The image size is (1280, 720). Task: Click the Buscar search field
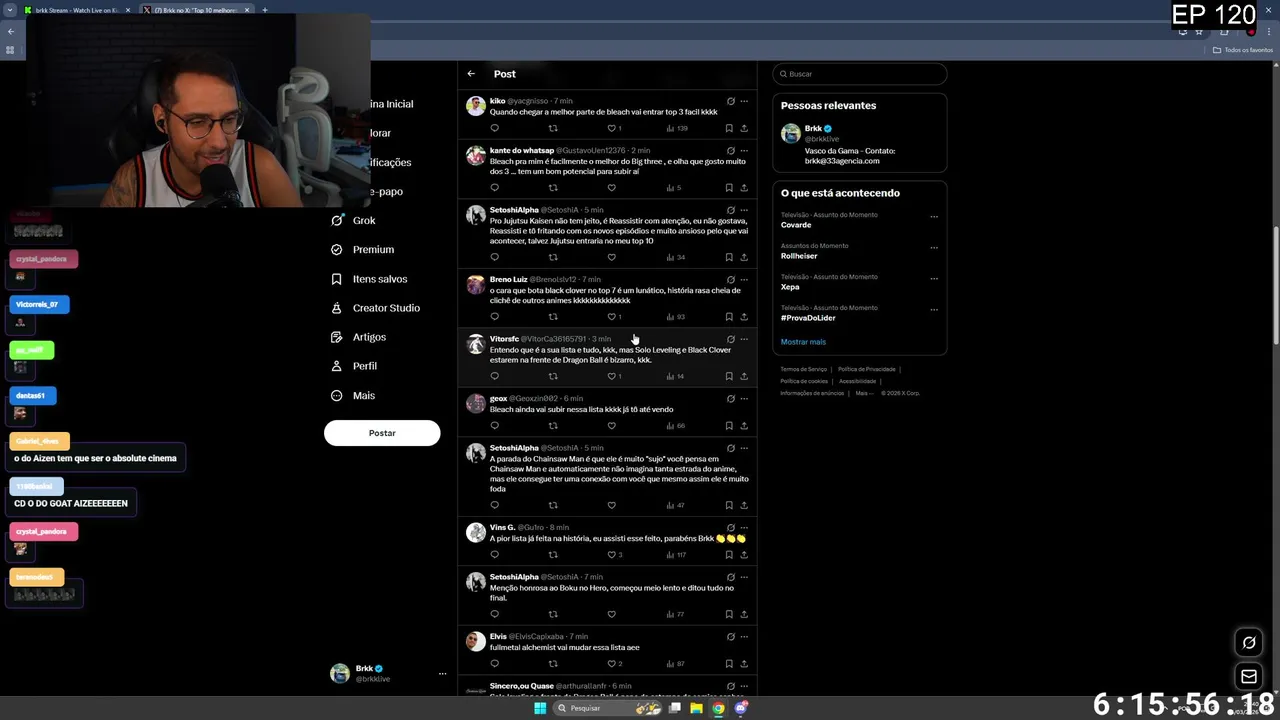point(860,74)
